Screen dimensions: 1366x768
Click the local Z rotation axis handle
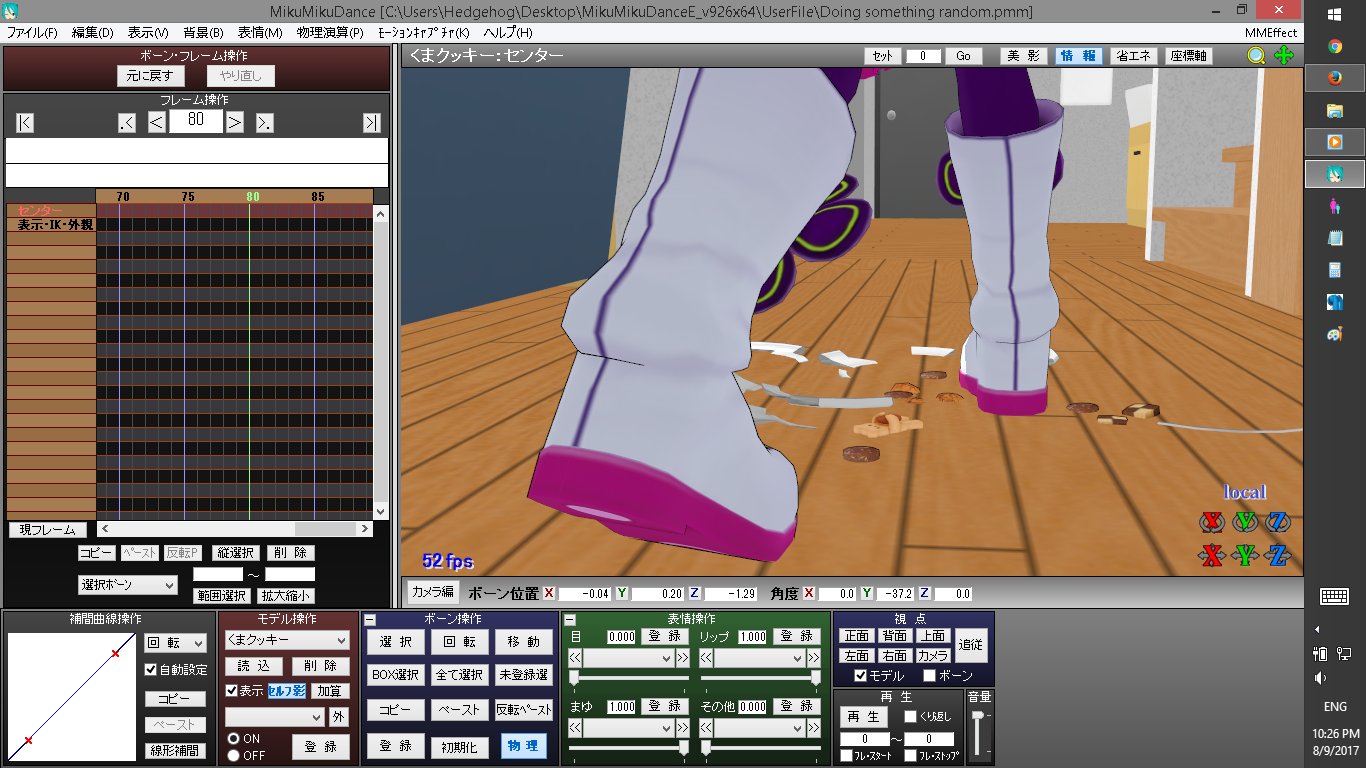tap(1277, 521)
